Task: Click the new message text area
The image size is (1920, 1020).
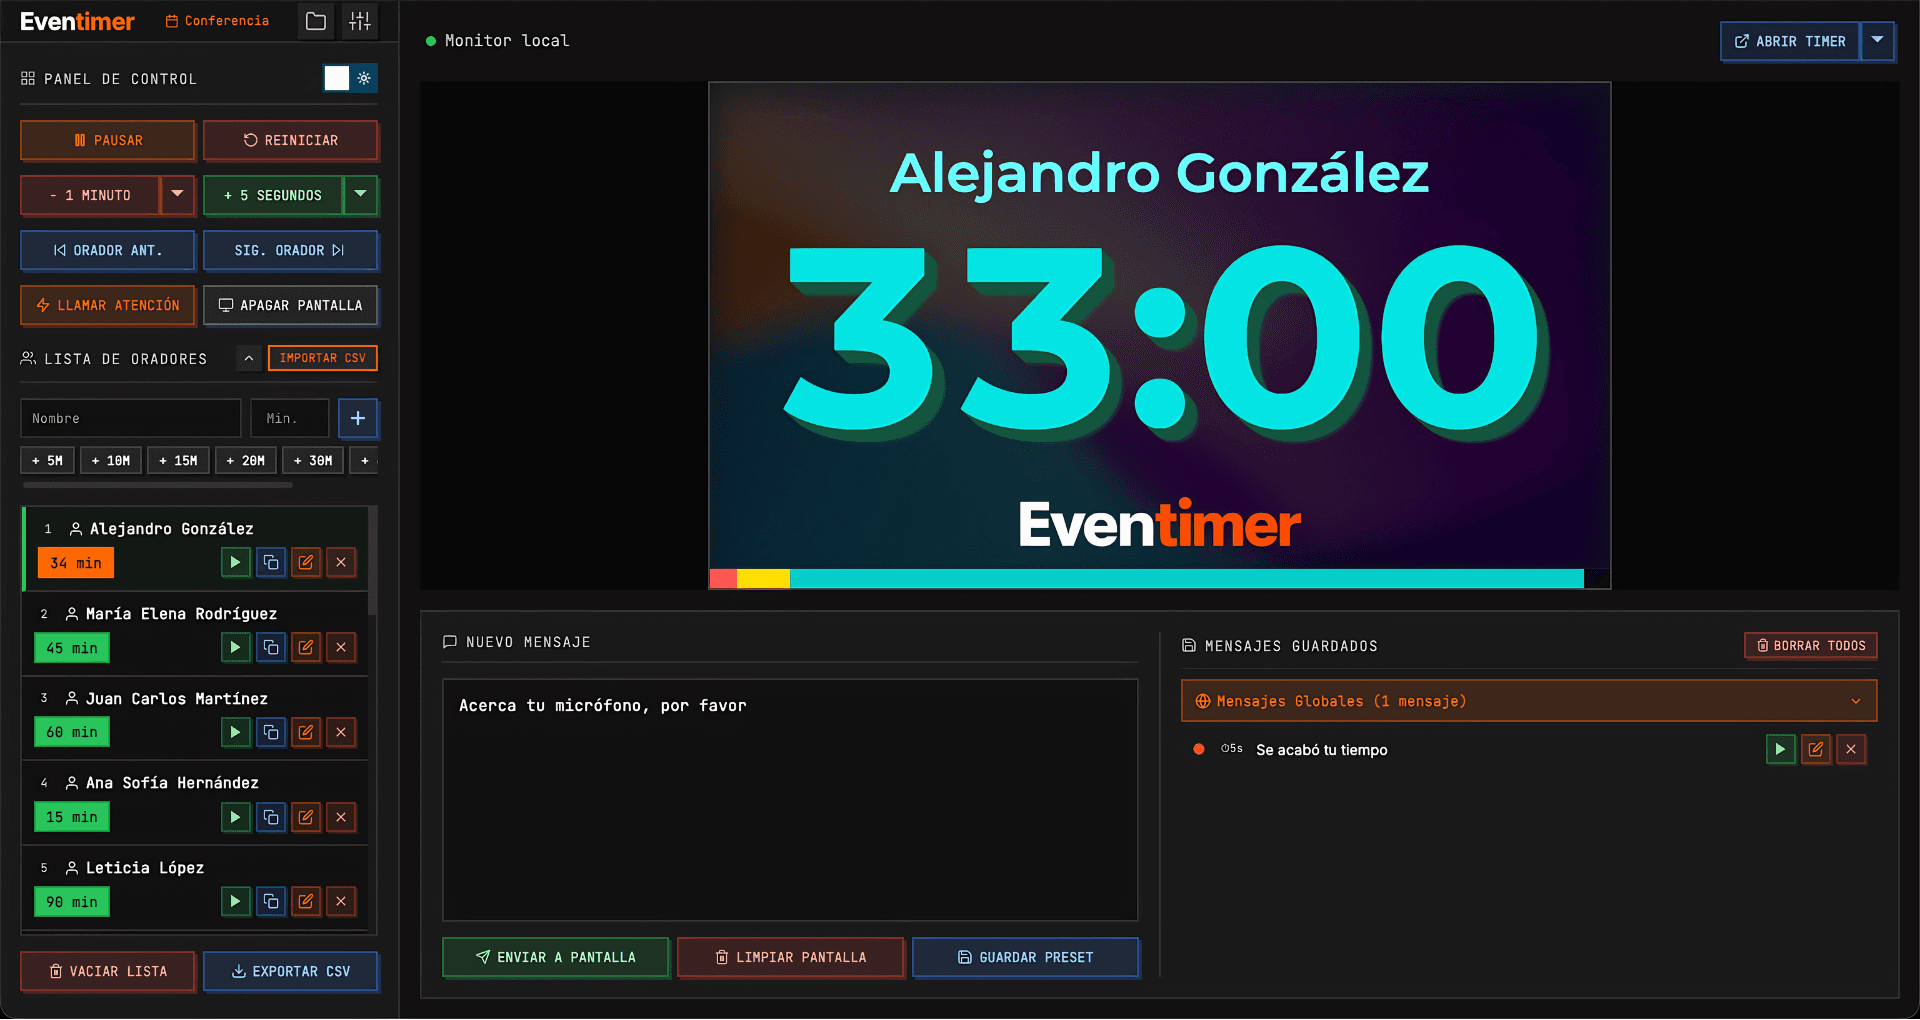Action: [790, 800]
